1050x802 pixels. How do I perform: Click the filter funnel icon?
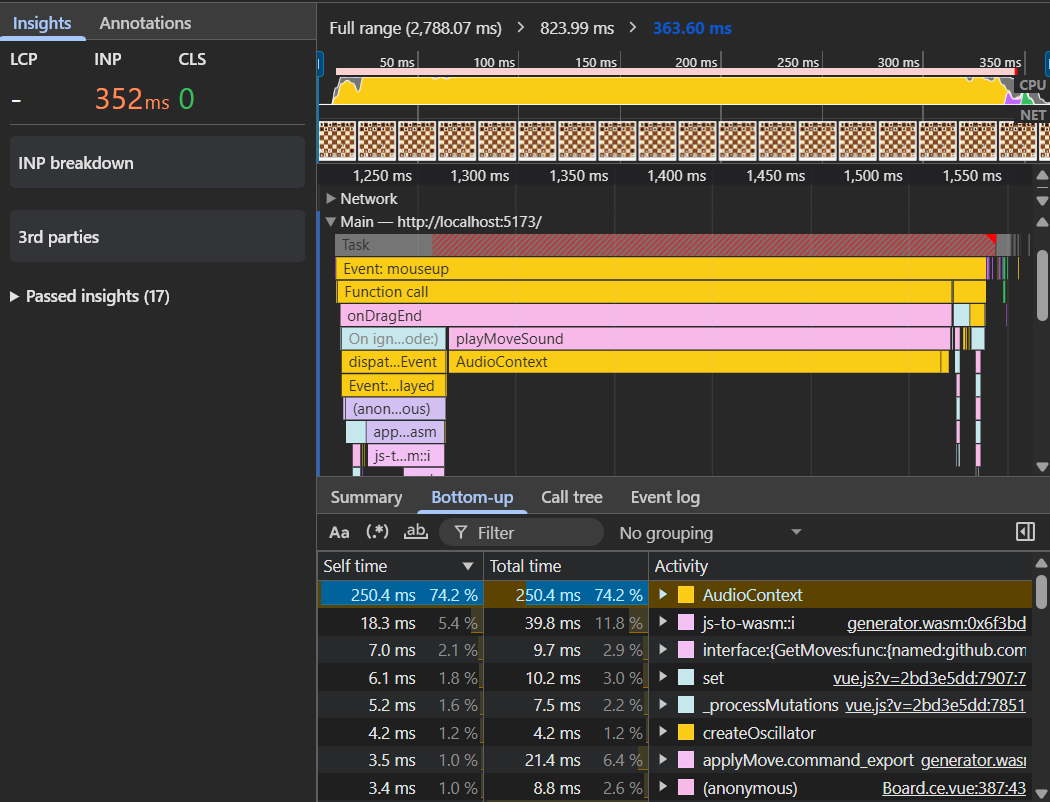pyautogui.click(x=461, y=533)
